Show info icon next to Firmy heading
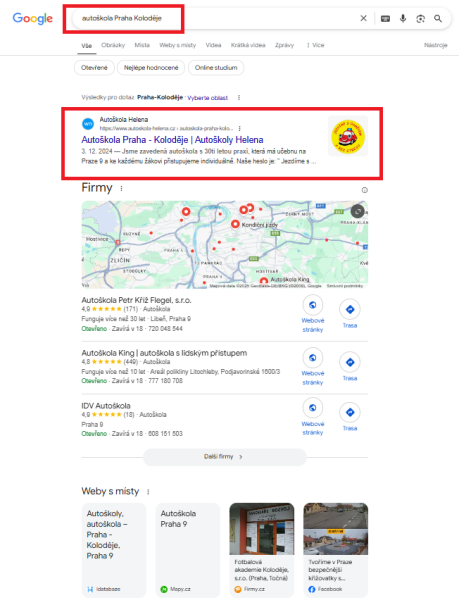 click(x=365, y=190)
